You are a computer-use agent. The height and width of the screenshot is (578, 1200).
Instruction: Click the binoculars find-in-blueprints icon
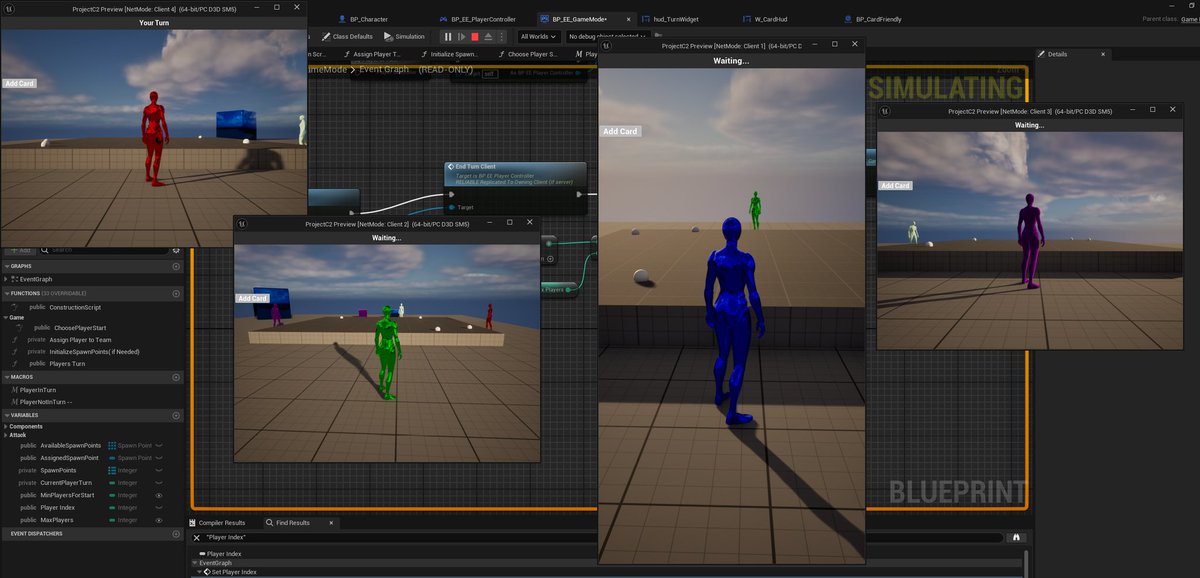click(x=1016, y=537)
